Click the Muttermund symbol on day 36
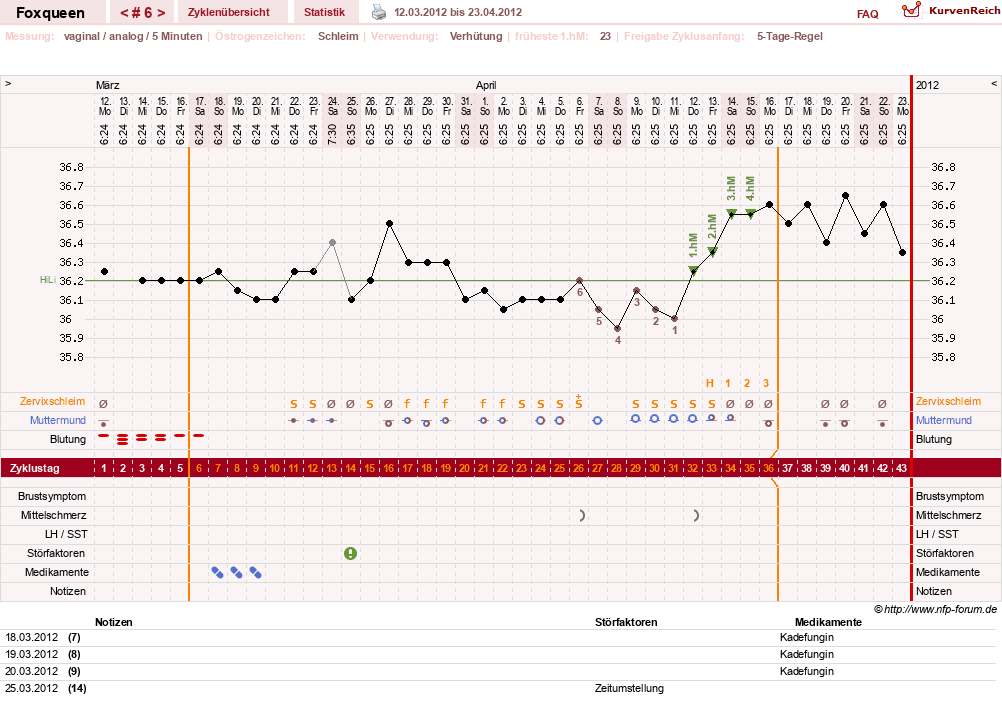The image size is (1002, 721). pyautogui.click(x=769, y=423)
